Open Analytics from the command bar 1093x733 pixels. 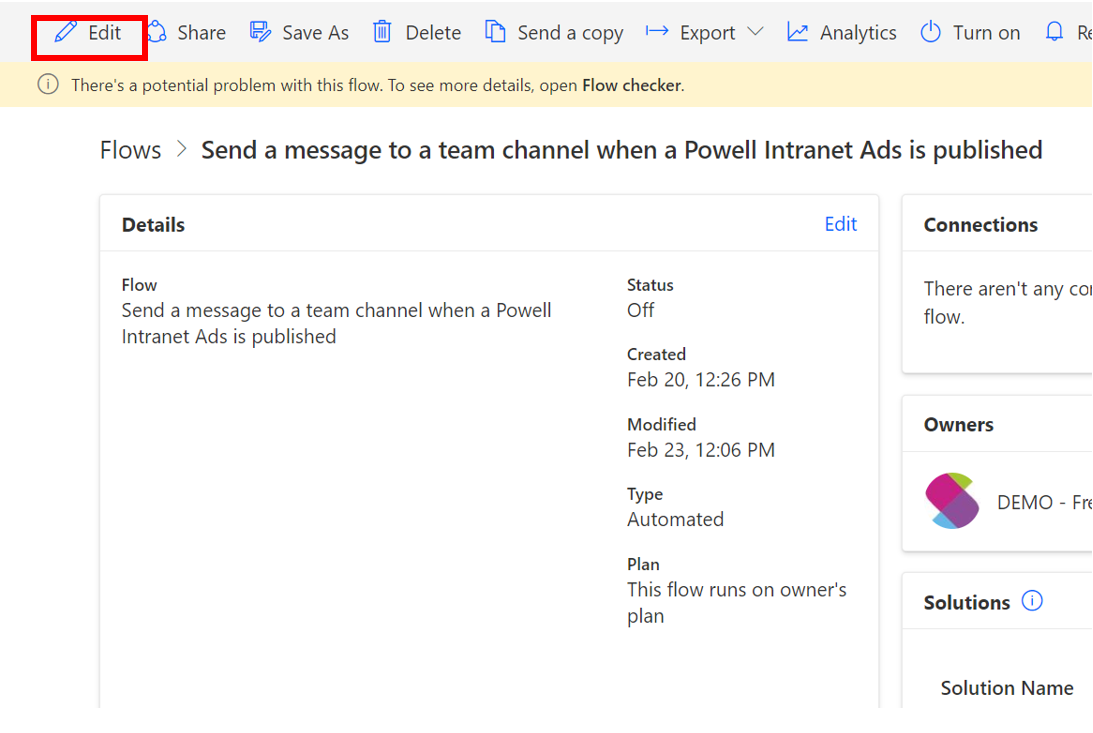841,33
